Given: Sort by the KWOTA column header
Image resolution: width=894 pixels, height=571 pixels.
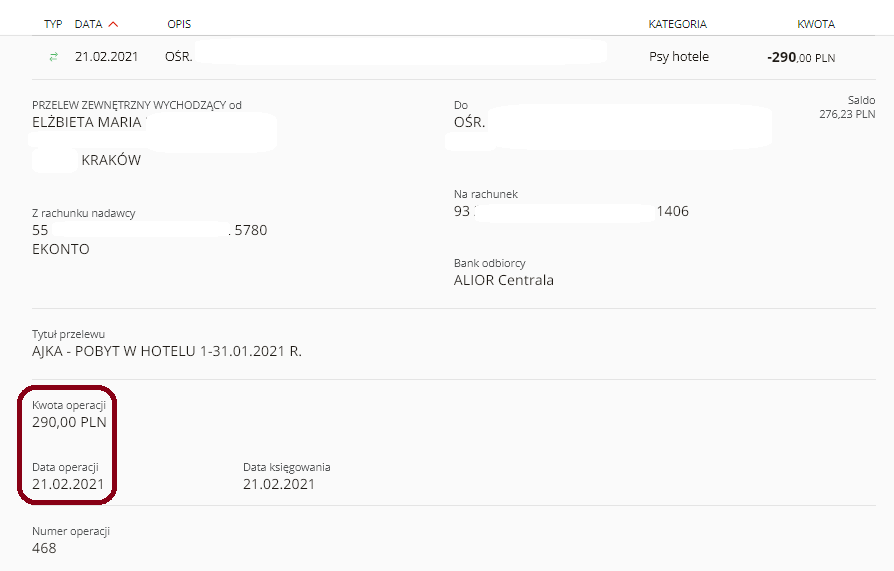Looking at the screenshot, I should pyautogui.click(x=816, y=24).
